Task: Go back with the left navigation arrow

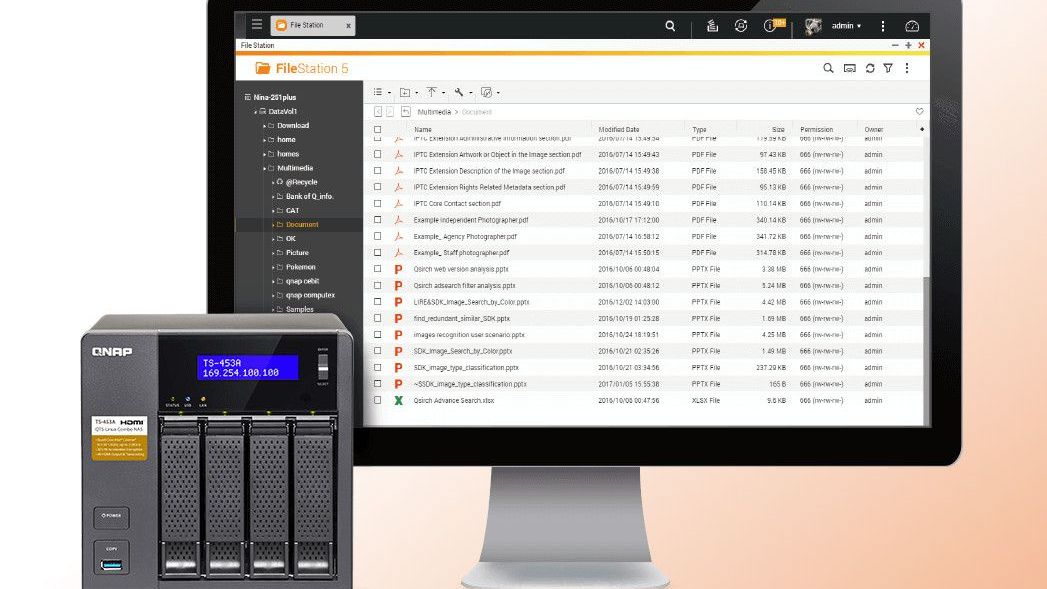Action: [378, 112]
